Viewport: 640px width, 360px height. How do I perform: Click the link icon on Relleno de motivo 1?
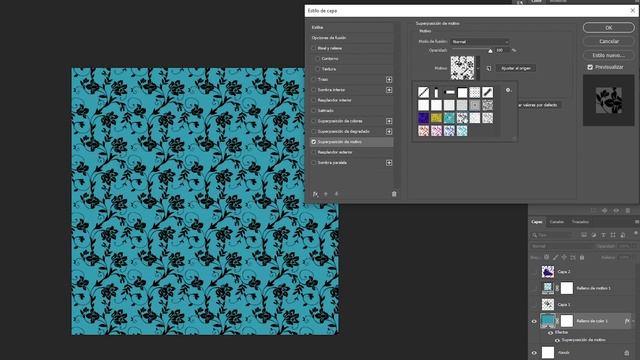point(557,288)
